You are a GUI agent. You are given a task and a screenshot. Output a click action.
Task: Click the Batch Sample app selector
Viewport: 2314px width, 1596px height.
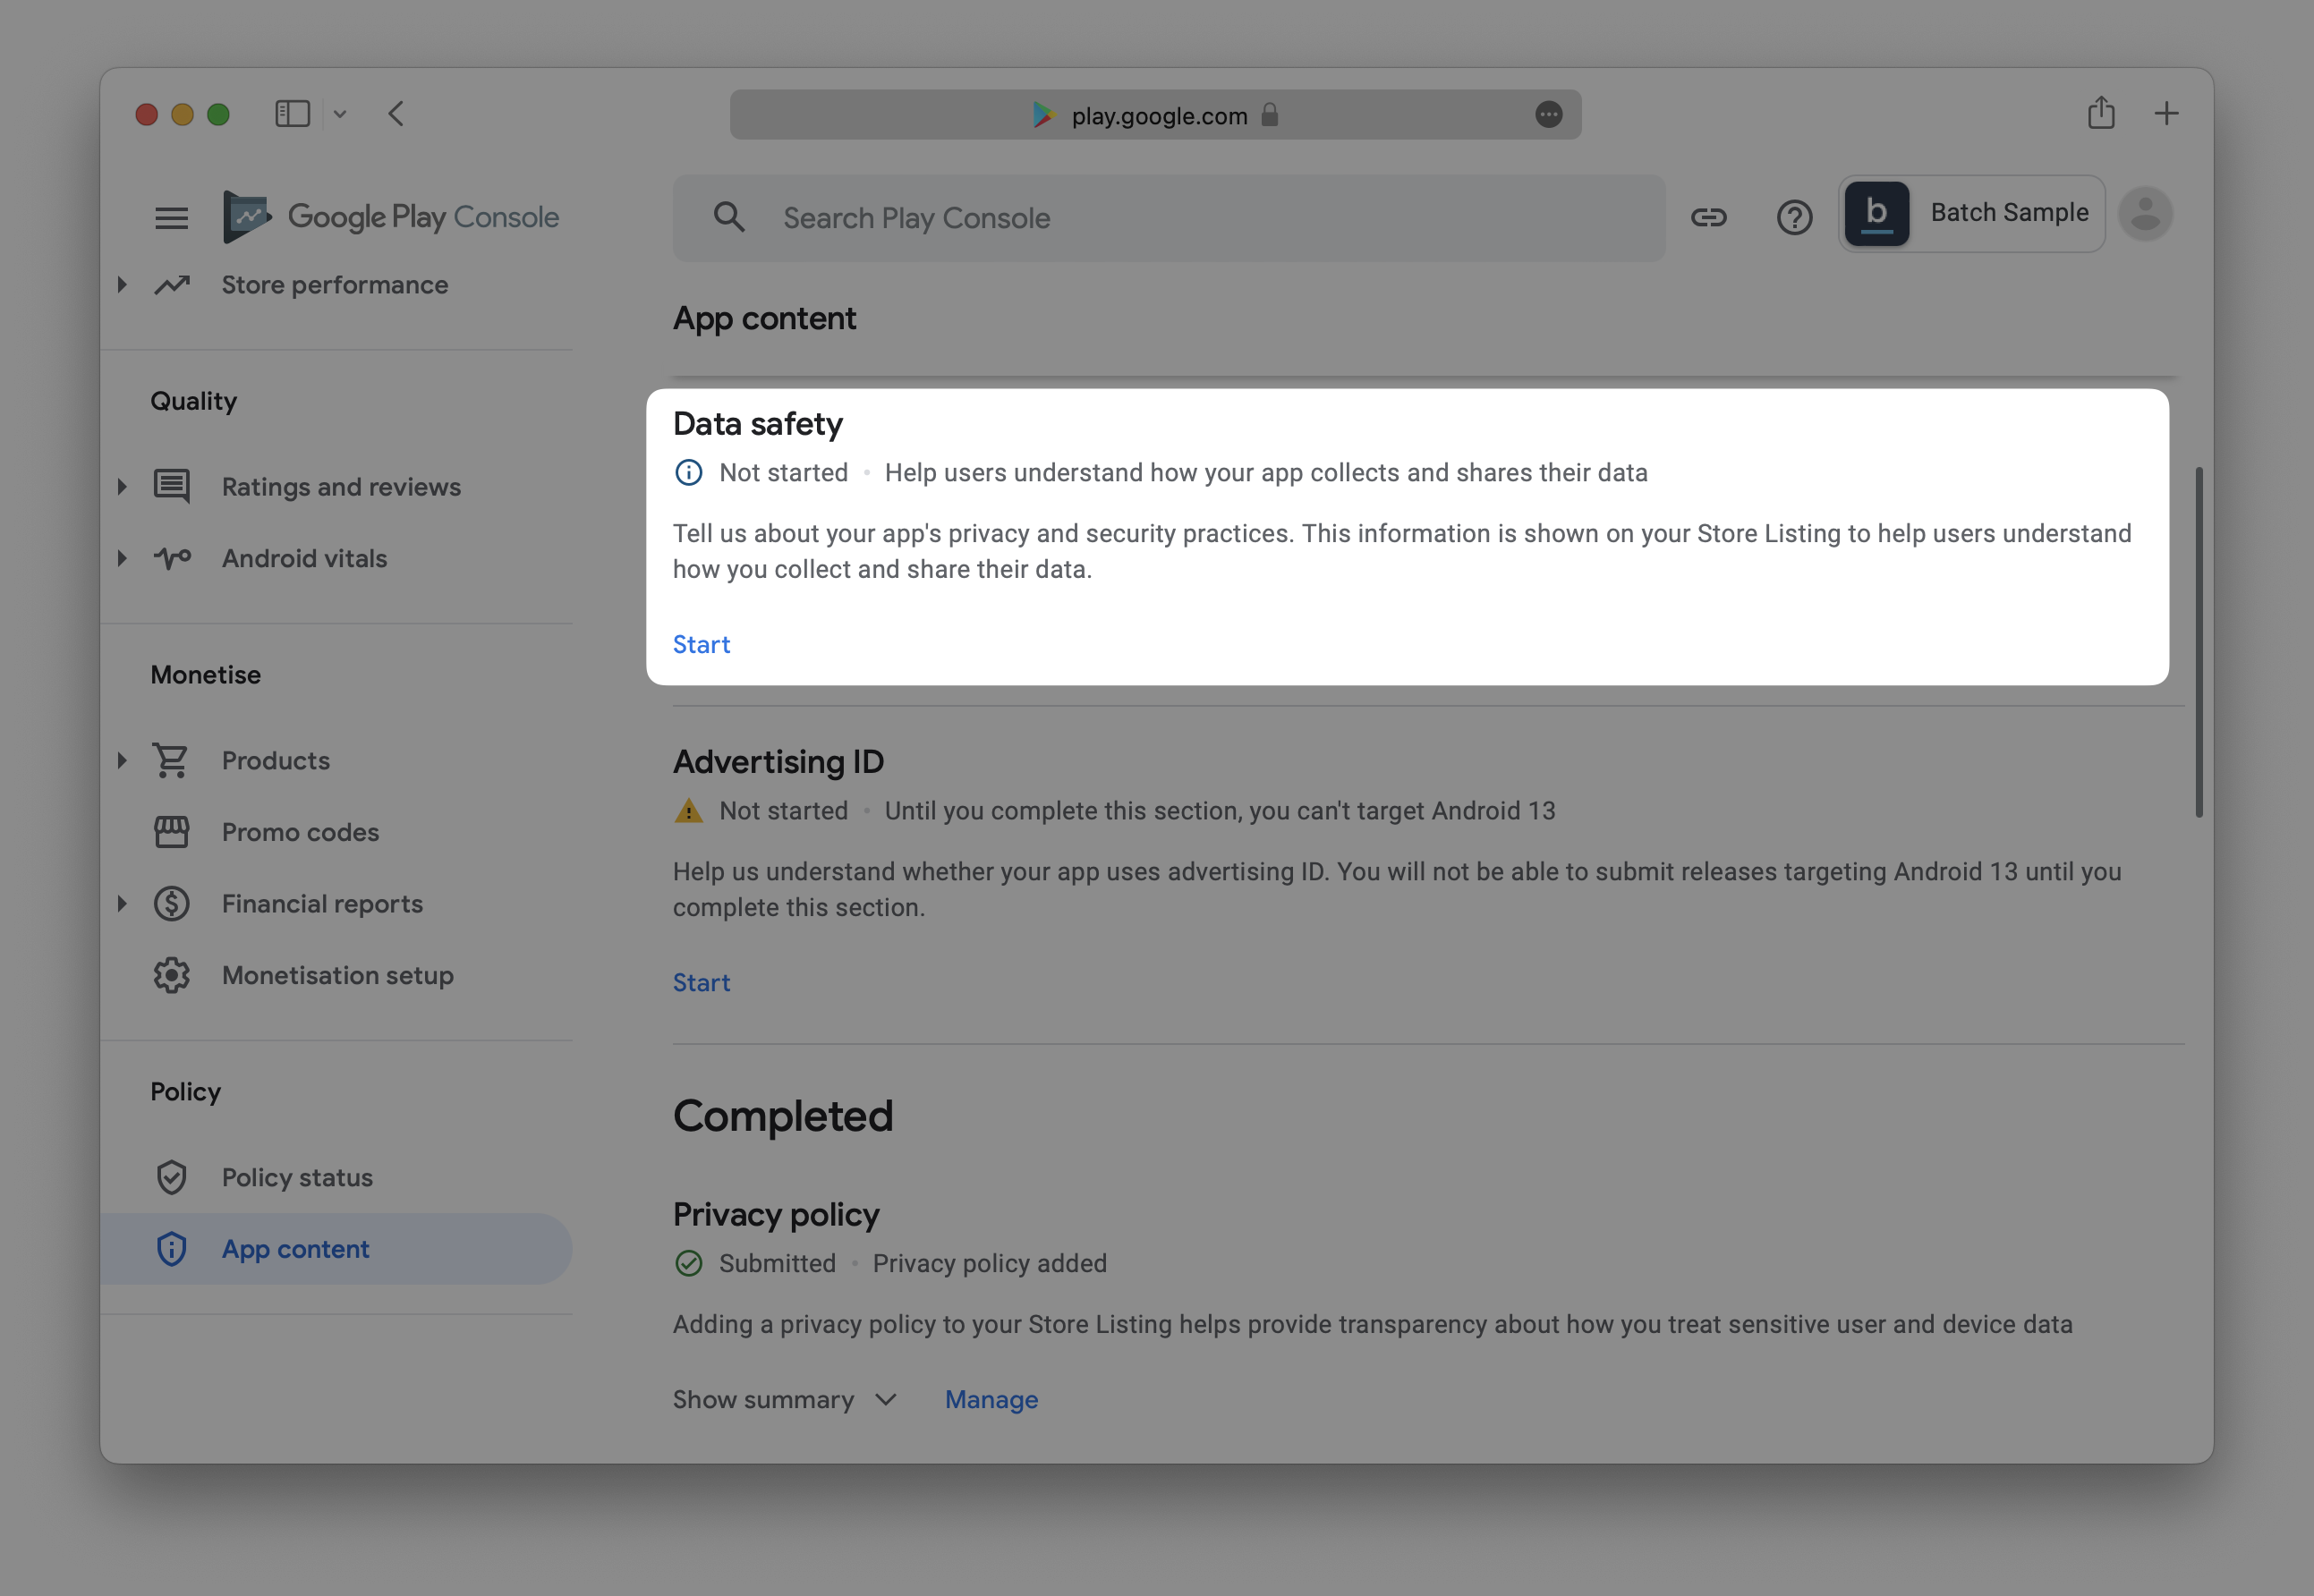tap(1970, 214)
